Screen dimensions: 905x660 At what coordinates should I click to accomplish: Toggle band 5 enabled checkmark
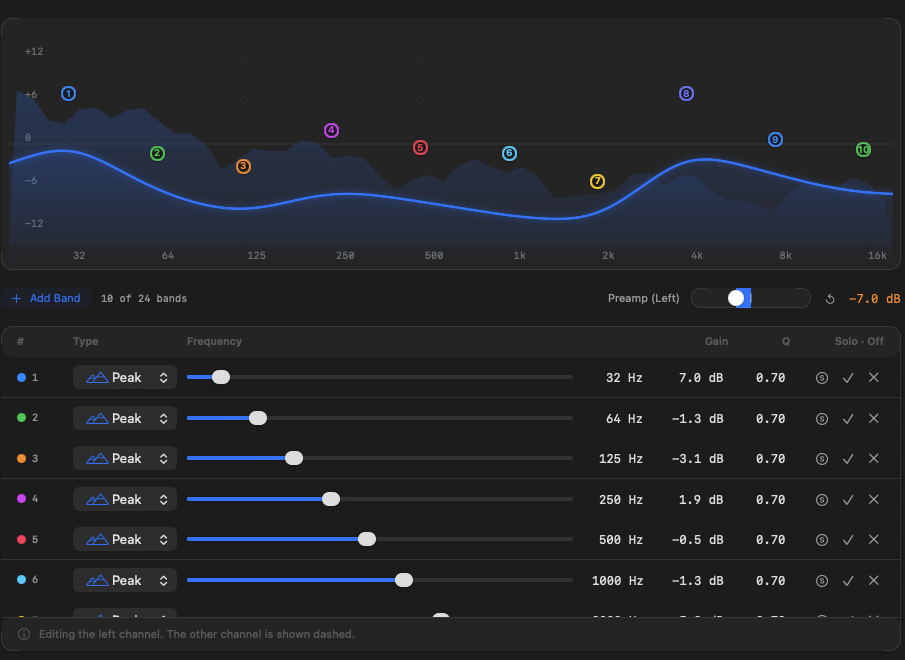click(848, 539)
